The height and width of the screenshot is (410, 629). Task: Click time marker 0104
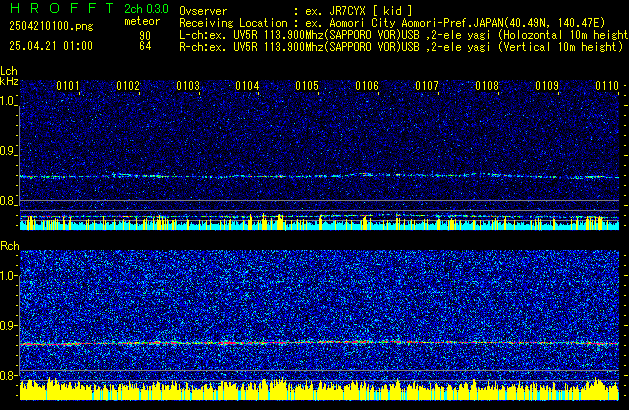[x=247, y=86]
